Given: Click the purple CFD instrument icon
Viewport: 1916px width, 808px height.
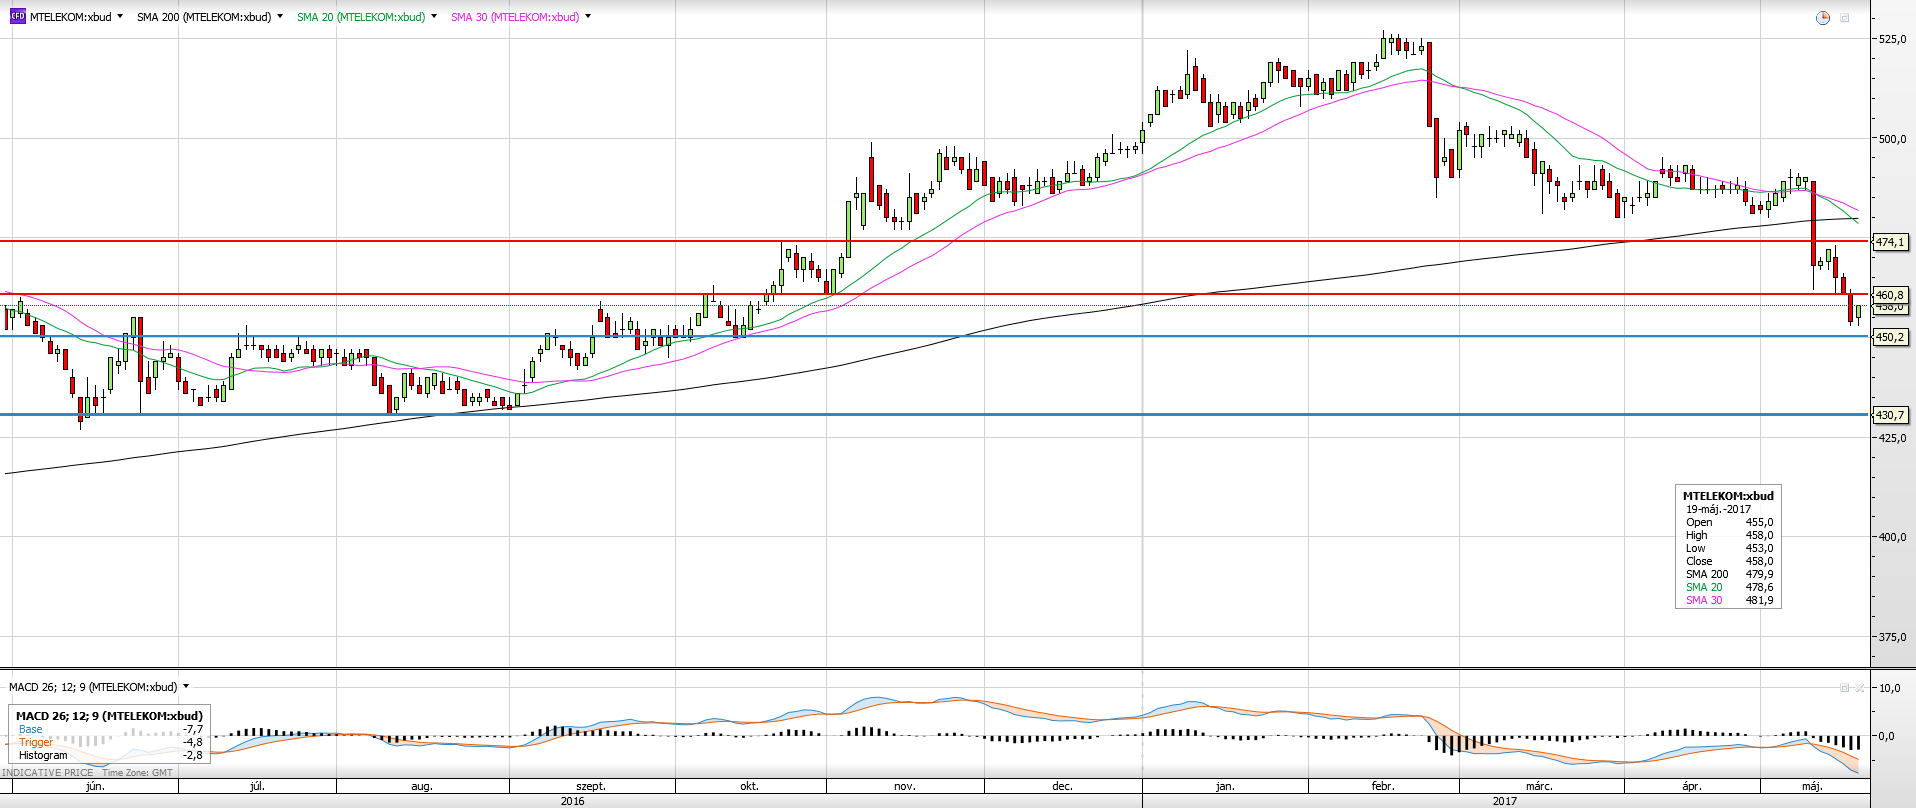Looking at the screenshot, I should point(17,16).
